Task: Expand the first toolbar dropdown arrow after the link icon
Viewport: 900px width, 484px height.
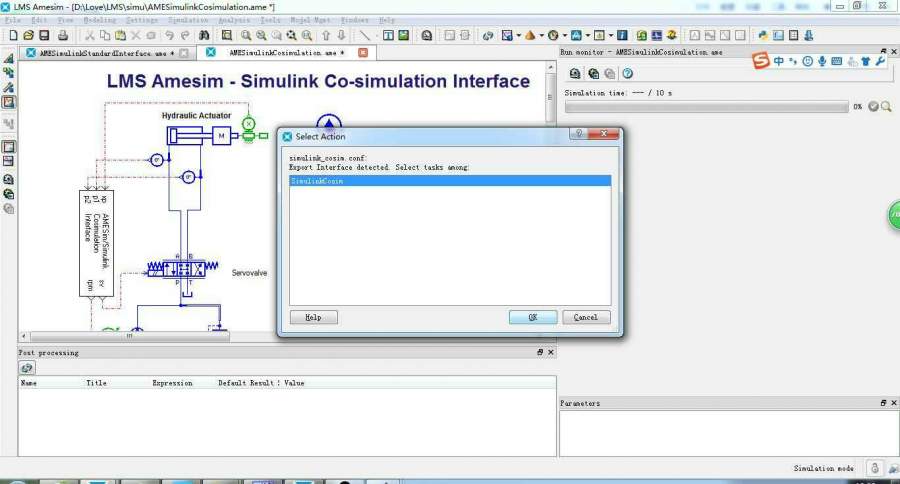Action: tap(519, 36)
